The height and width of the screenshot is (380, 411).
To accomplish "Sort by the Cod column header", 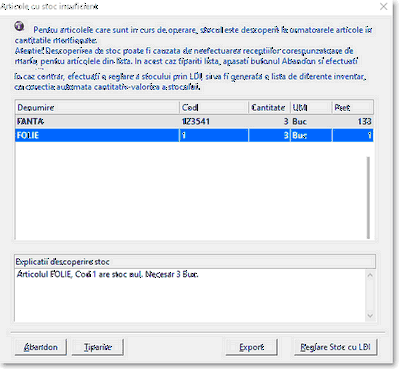I will (x=214, y=108).
